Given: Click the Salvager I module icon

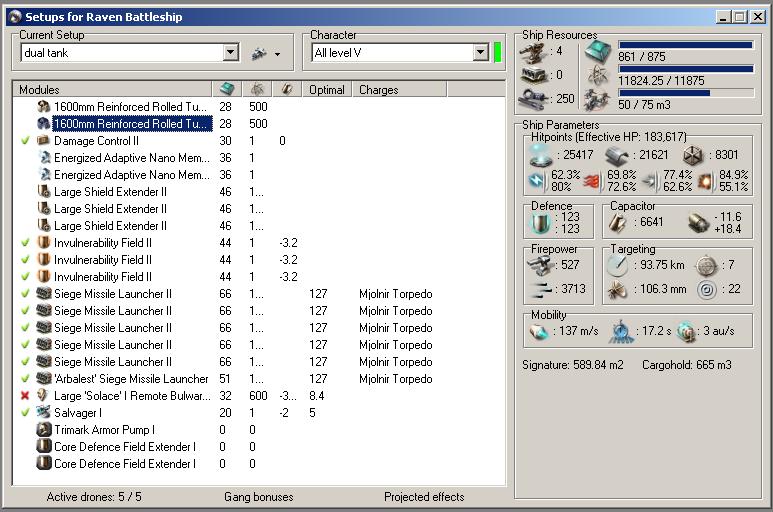Looking at the screenshot, I should [x=44, y=413].
